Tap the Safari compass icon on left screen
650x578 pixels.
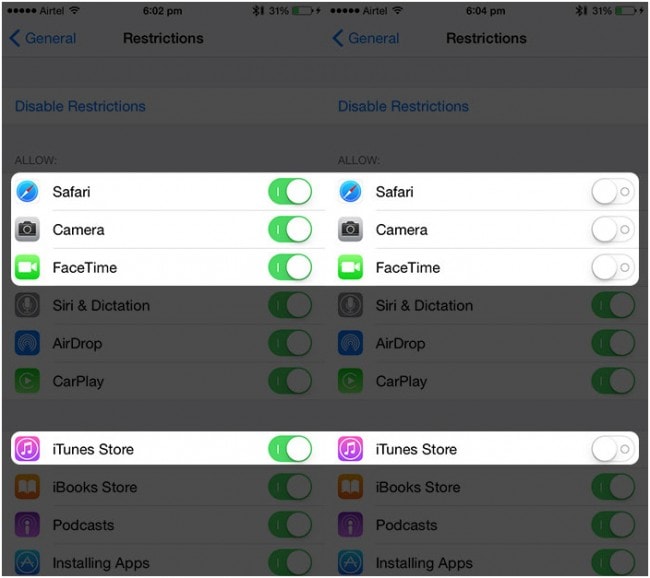click(x=28, y=192)
